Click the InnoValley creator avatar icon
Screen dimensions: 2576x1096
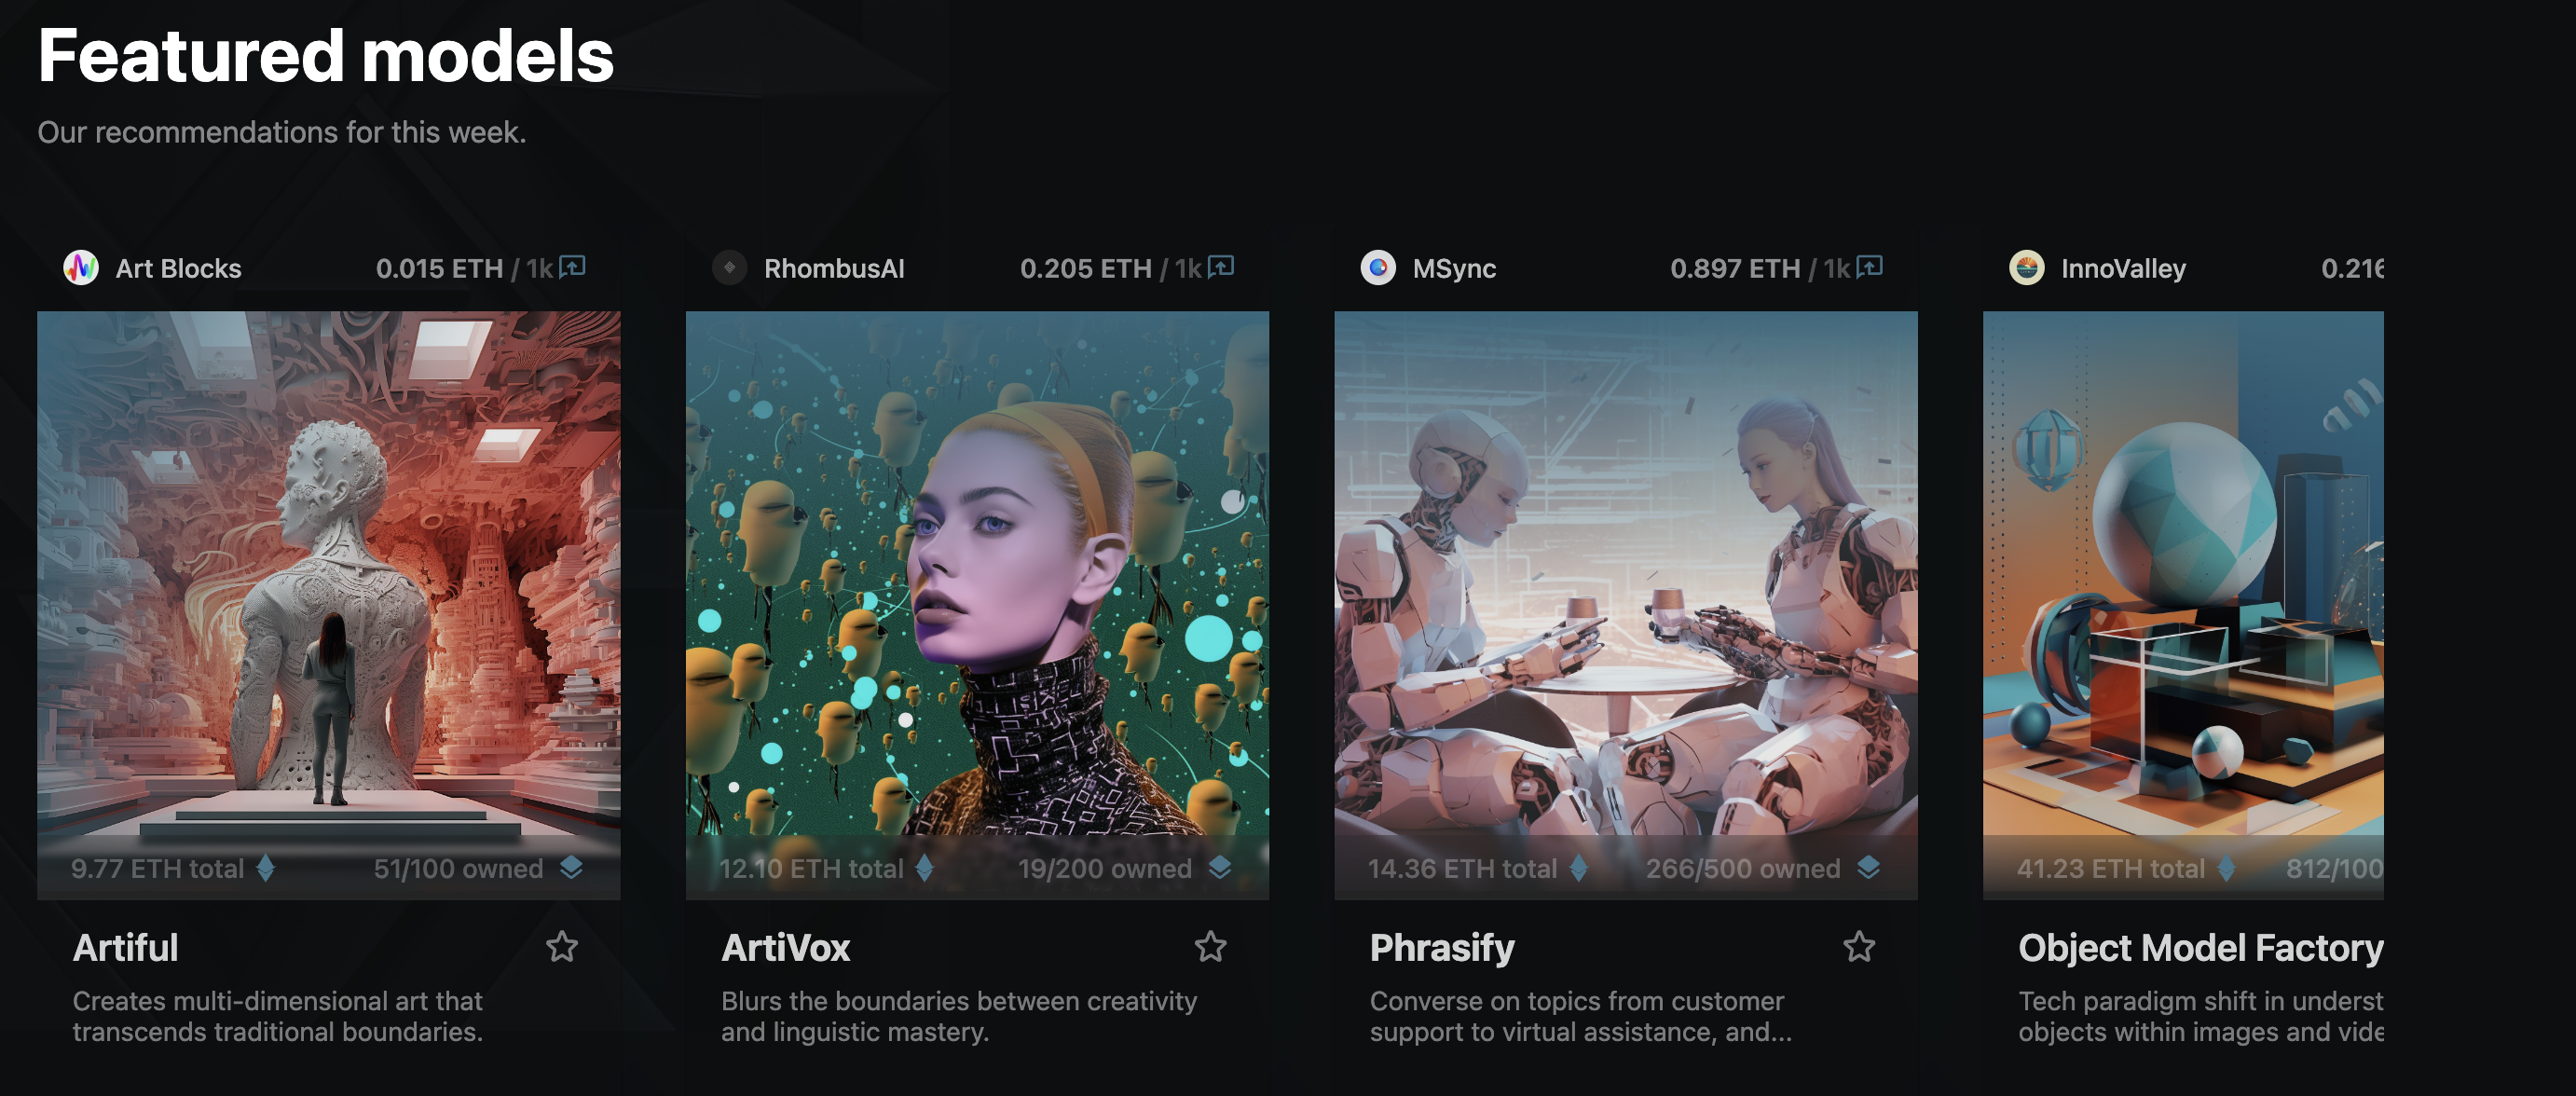(x=2027, y=268)
